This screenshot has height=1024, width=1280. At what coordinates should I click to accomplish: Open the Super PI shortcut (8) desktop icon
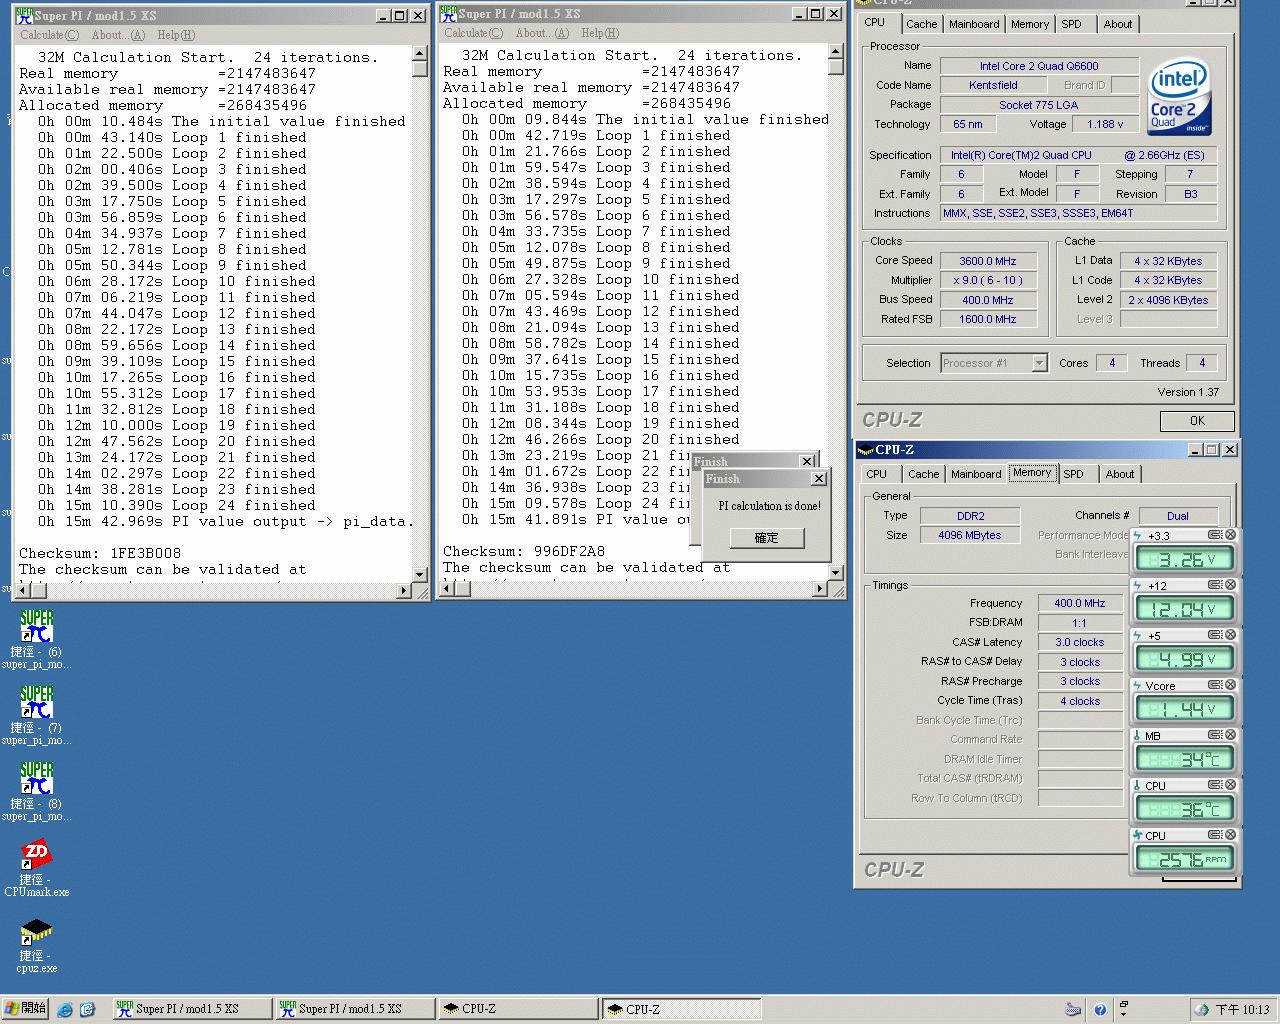37,790
